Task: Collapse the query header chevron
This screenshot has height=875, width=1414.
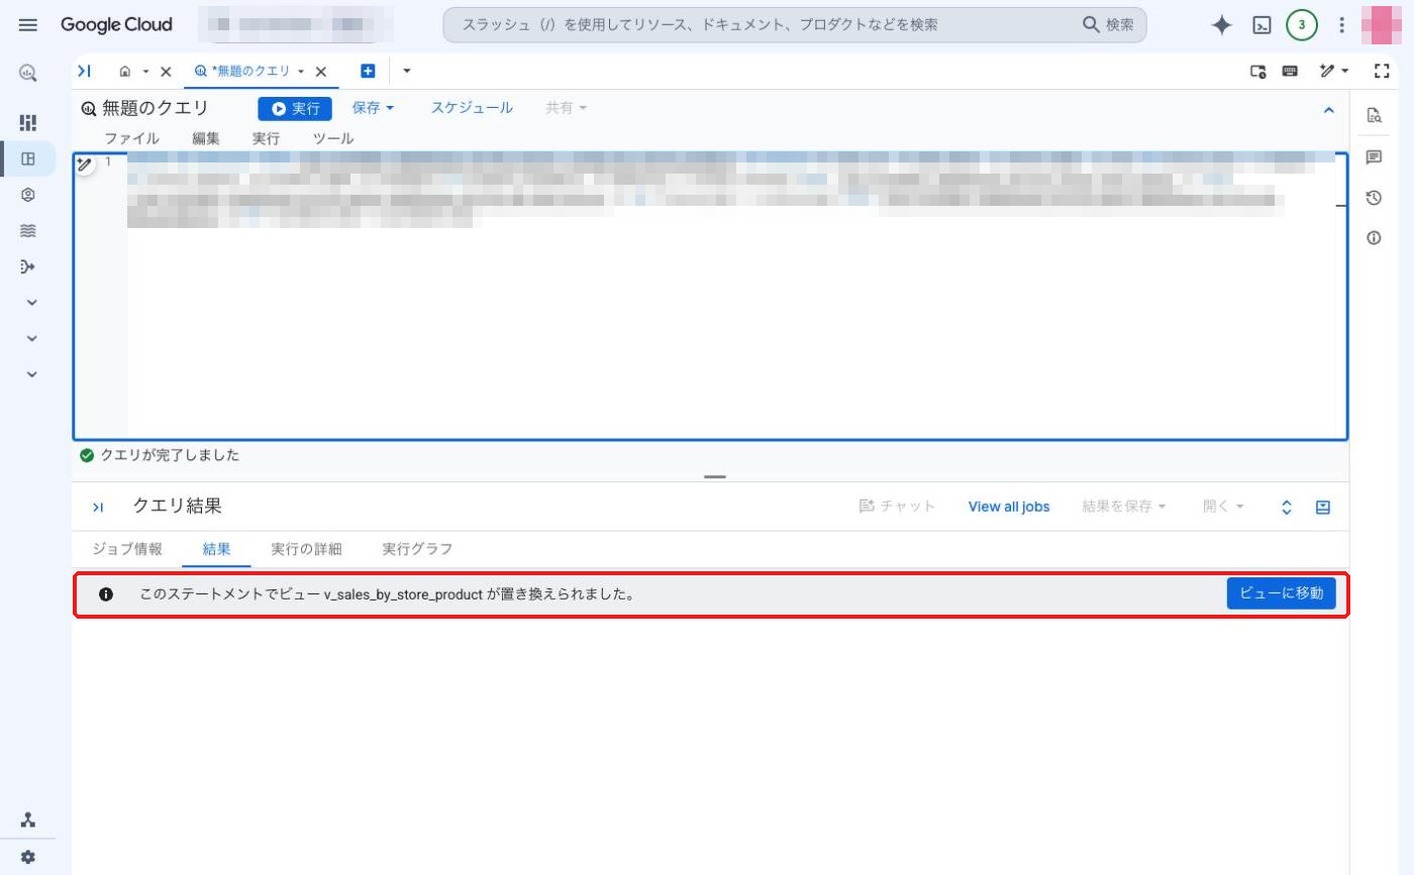Action: coord(1329,110)
